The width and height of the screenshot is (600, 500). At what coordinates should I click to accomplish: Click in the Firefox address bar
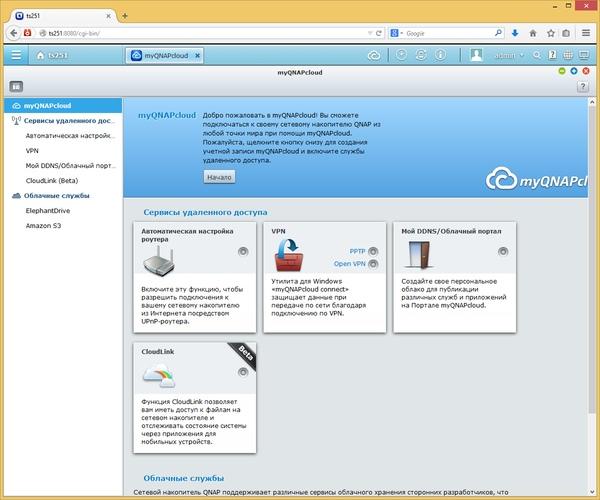[x=203, y=33]
